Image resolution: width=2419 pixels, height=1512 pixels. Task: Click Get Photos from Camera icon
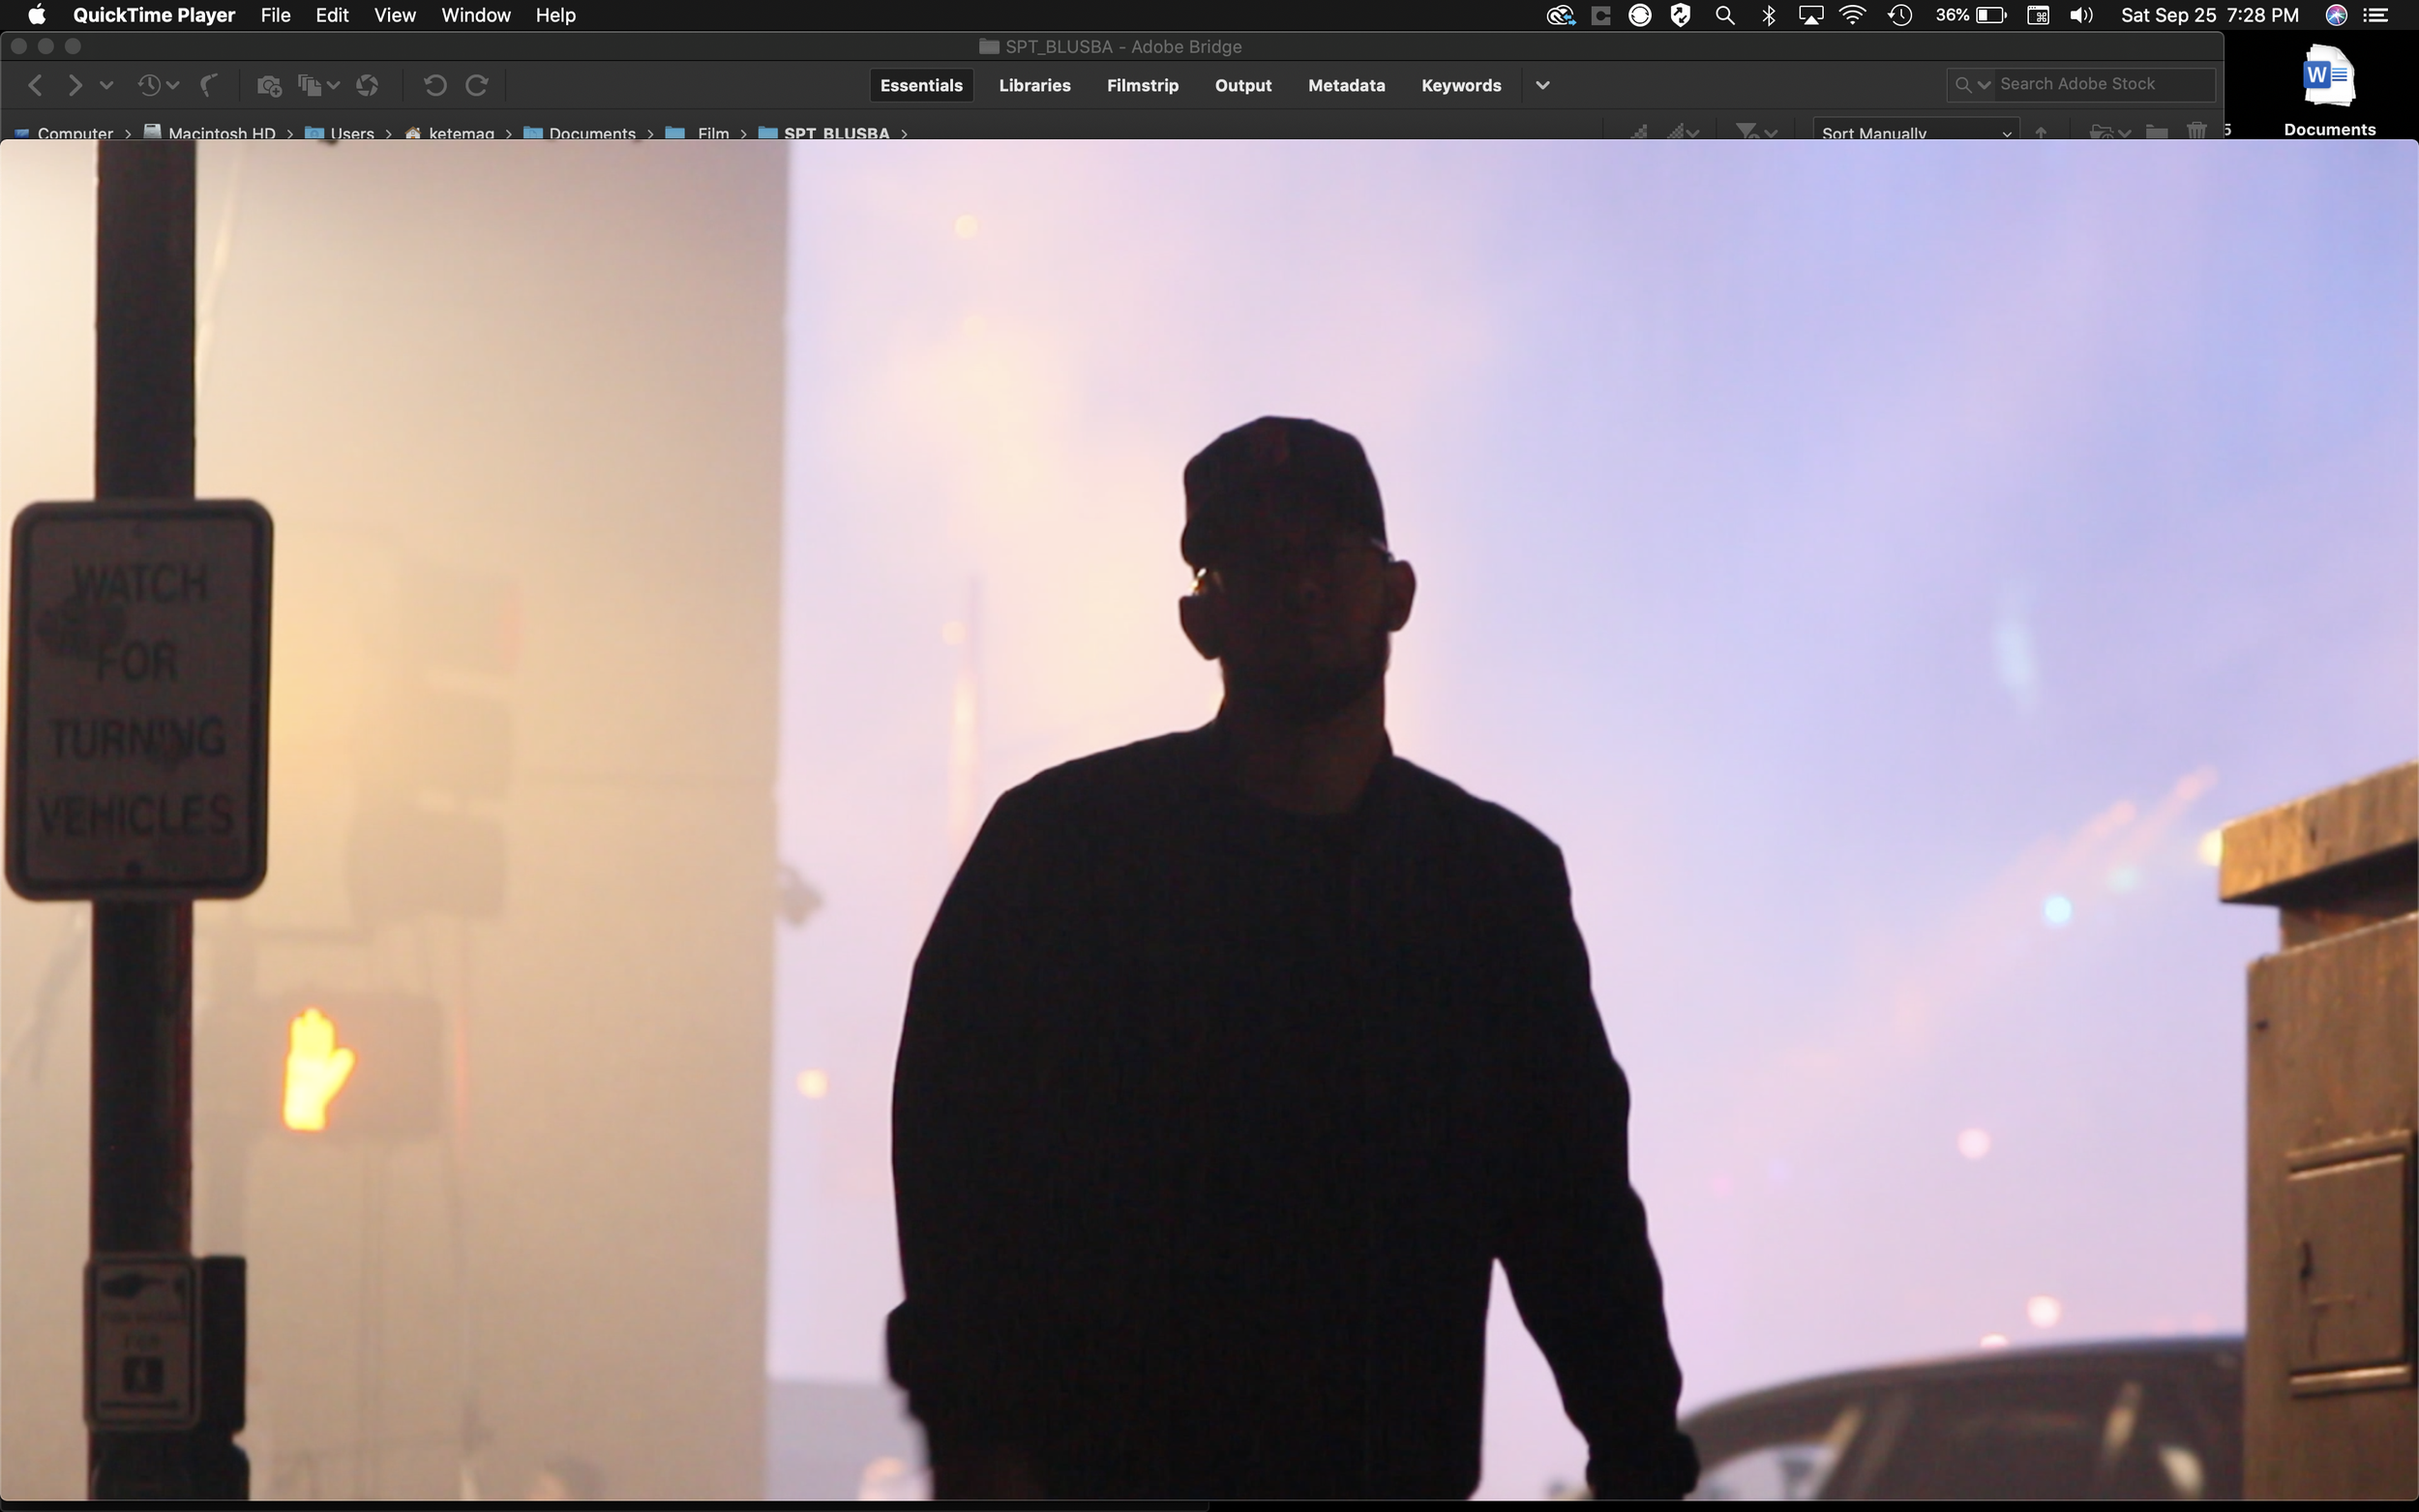pos(268,85)
